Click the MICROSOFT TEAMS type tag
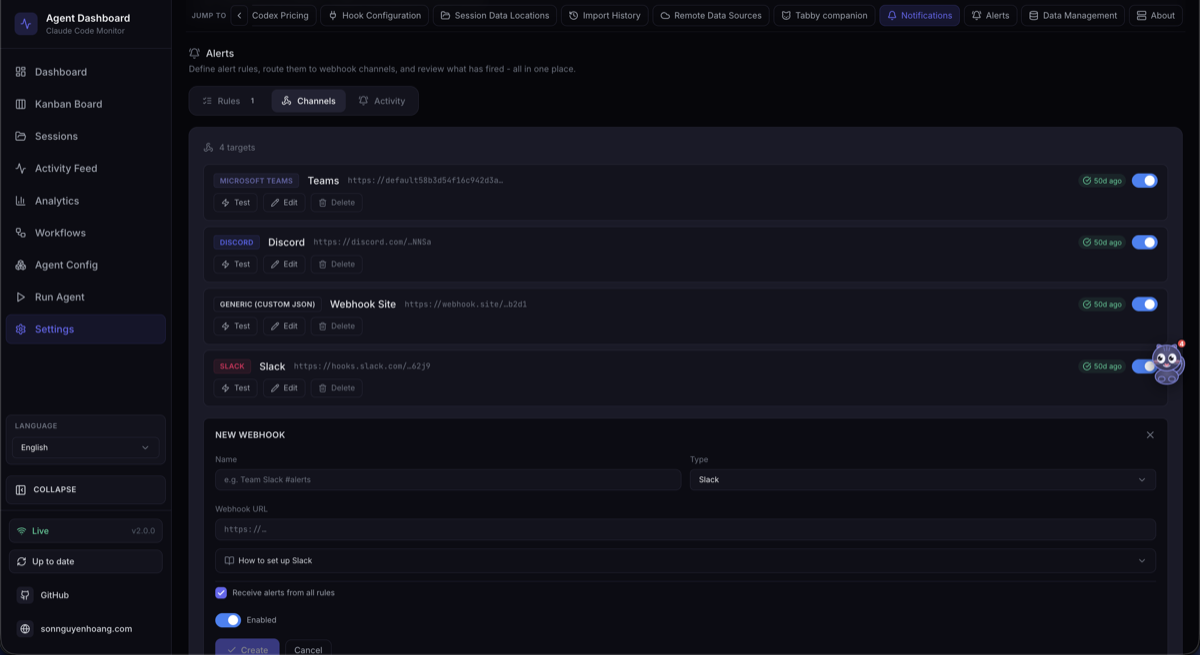The width and height of the screenshot is (1200, 655). point(256,181)
